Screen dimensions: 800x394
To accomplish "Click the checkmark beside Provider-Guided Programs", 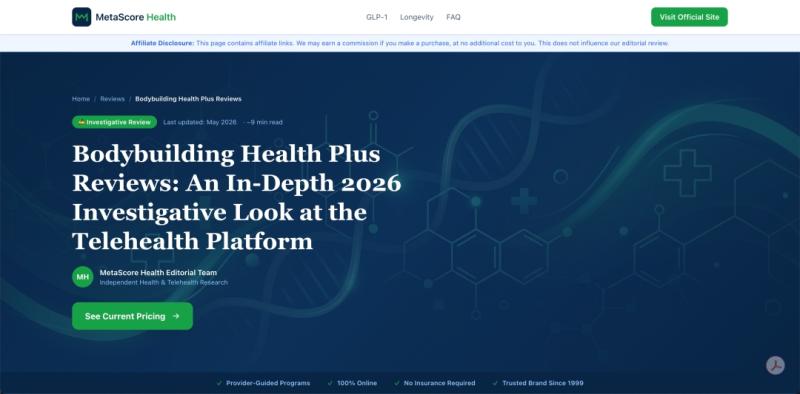I will pyautogui.click(x=219, y=383).
